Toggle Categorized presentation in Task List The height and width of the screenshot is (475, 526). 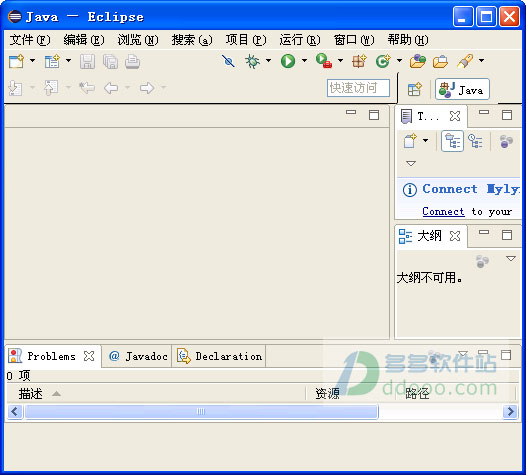[453, 141]
